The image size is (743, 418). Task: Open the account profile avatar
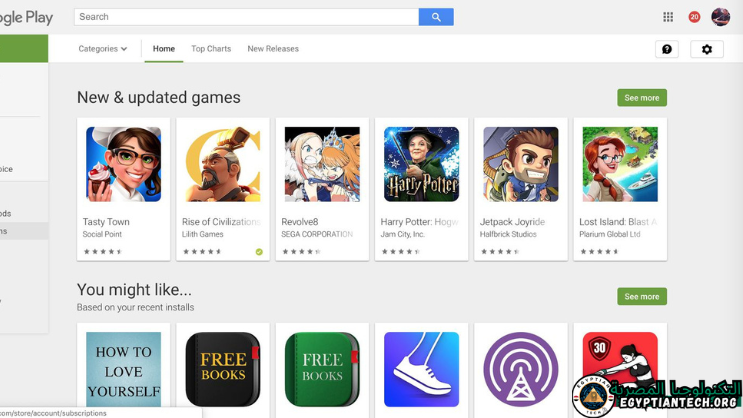[720, 17]
